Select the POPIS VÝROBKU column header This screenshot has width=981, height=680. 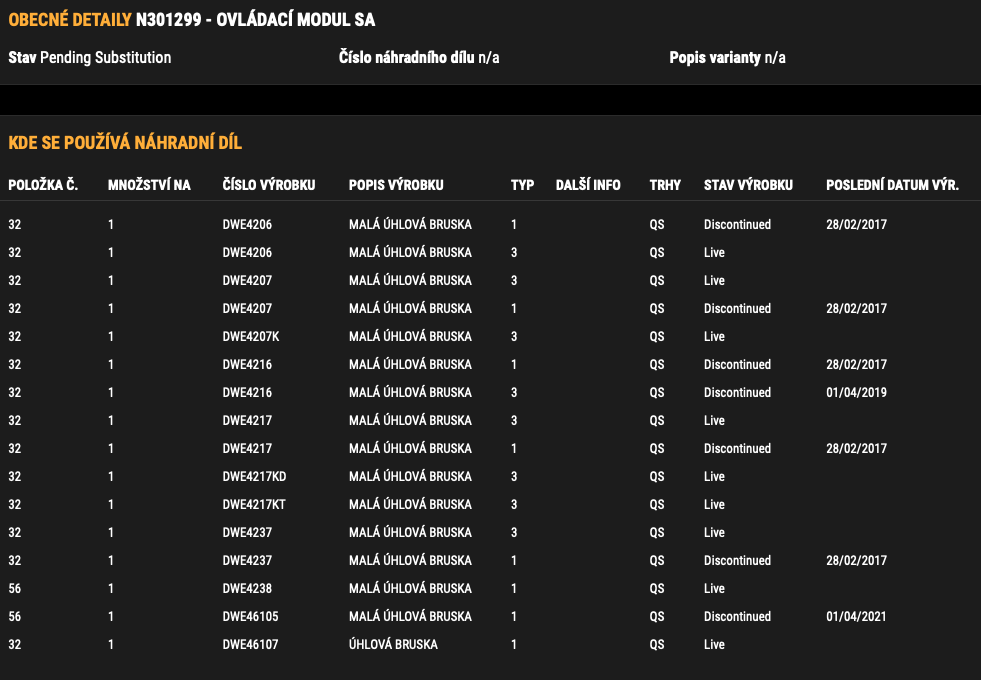point(396,185)
